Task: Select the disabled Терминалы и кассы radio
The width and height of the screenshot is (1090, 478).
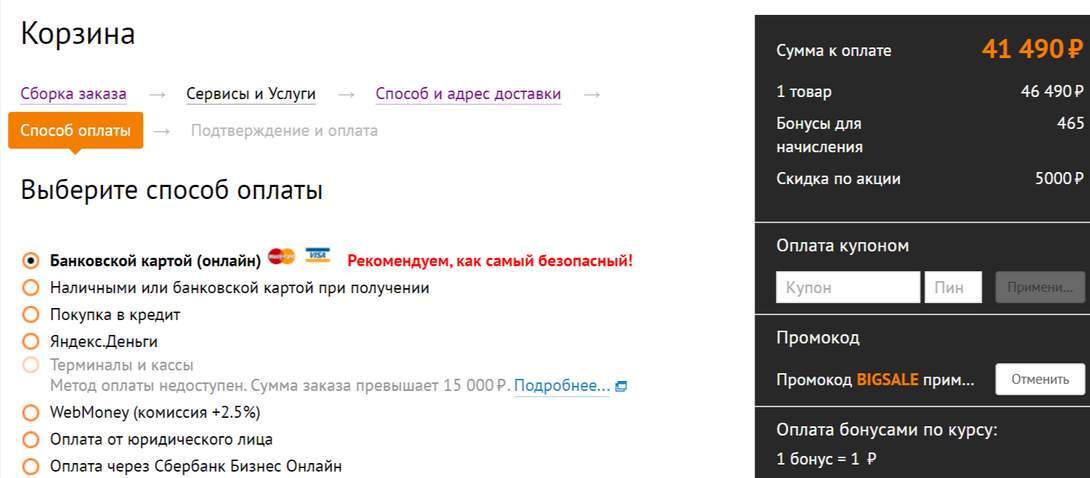Action: click(x=30, y=365)
